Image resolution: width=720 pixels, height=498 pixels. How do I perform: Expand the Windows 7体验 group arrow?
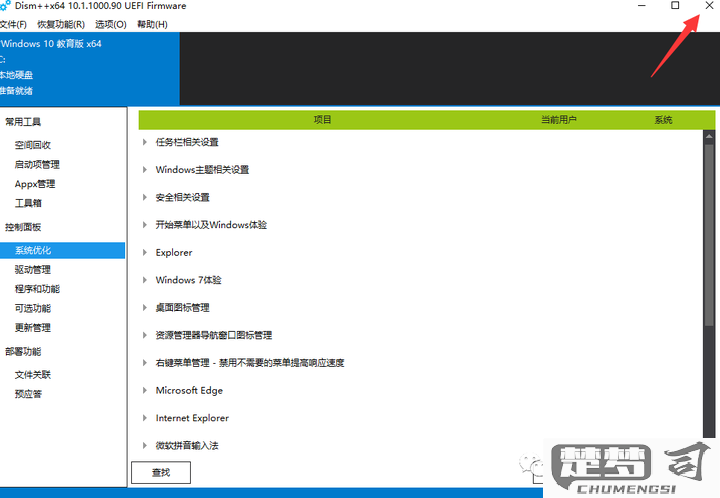(145, 280)
